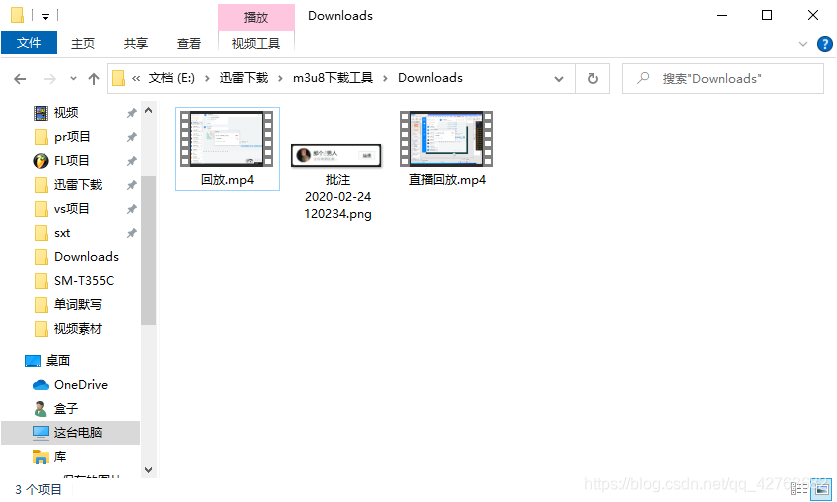
Task: Expand the ribbon with the chevron
Action: (x=802, y=44)
